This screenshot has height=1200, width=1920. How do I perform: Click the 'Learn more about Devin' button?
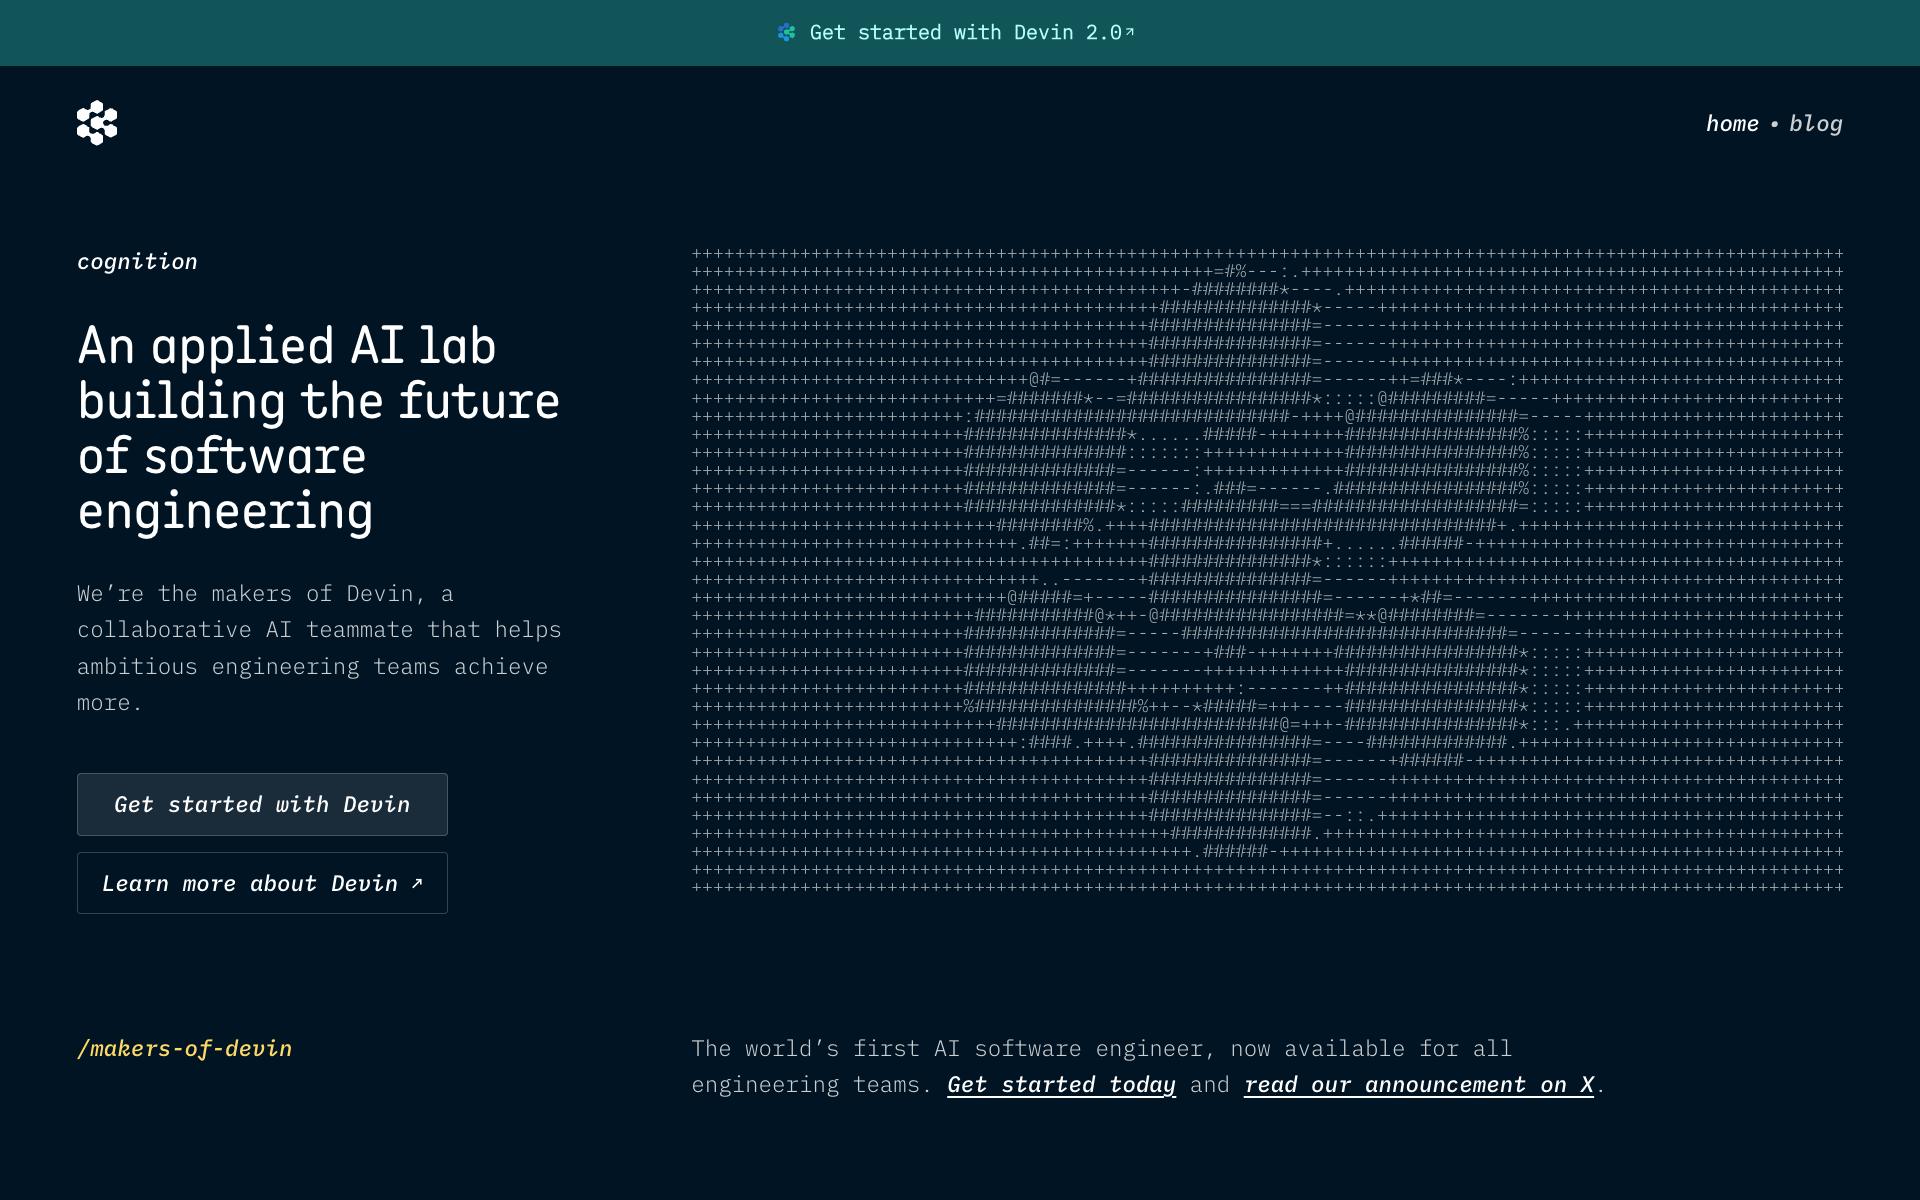pos(262,883)
